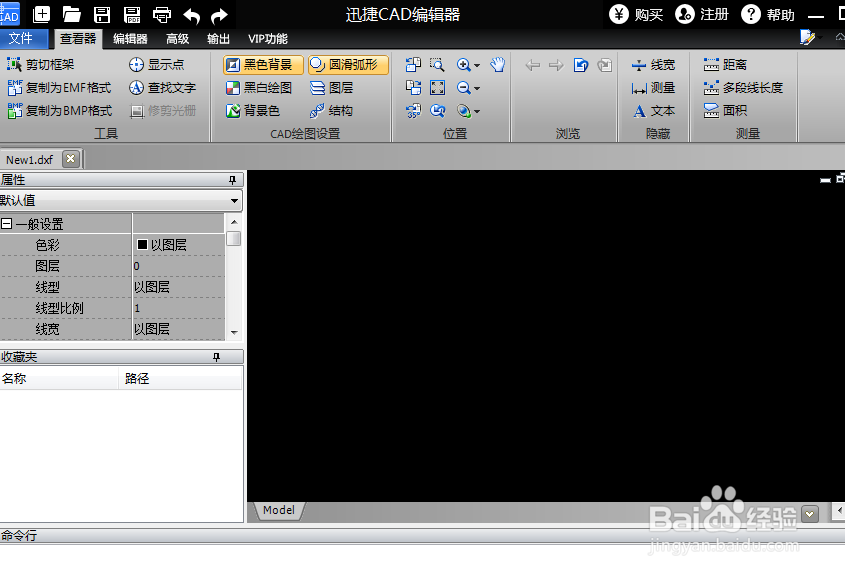Click the New file icon in title bar
This screenshot has height=575, width=845.
pos(41,15)
